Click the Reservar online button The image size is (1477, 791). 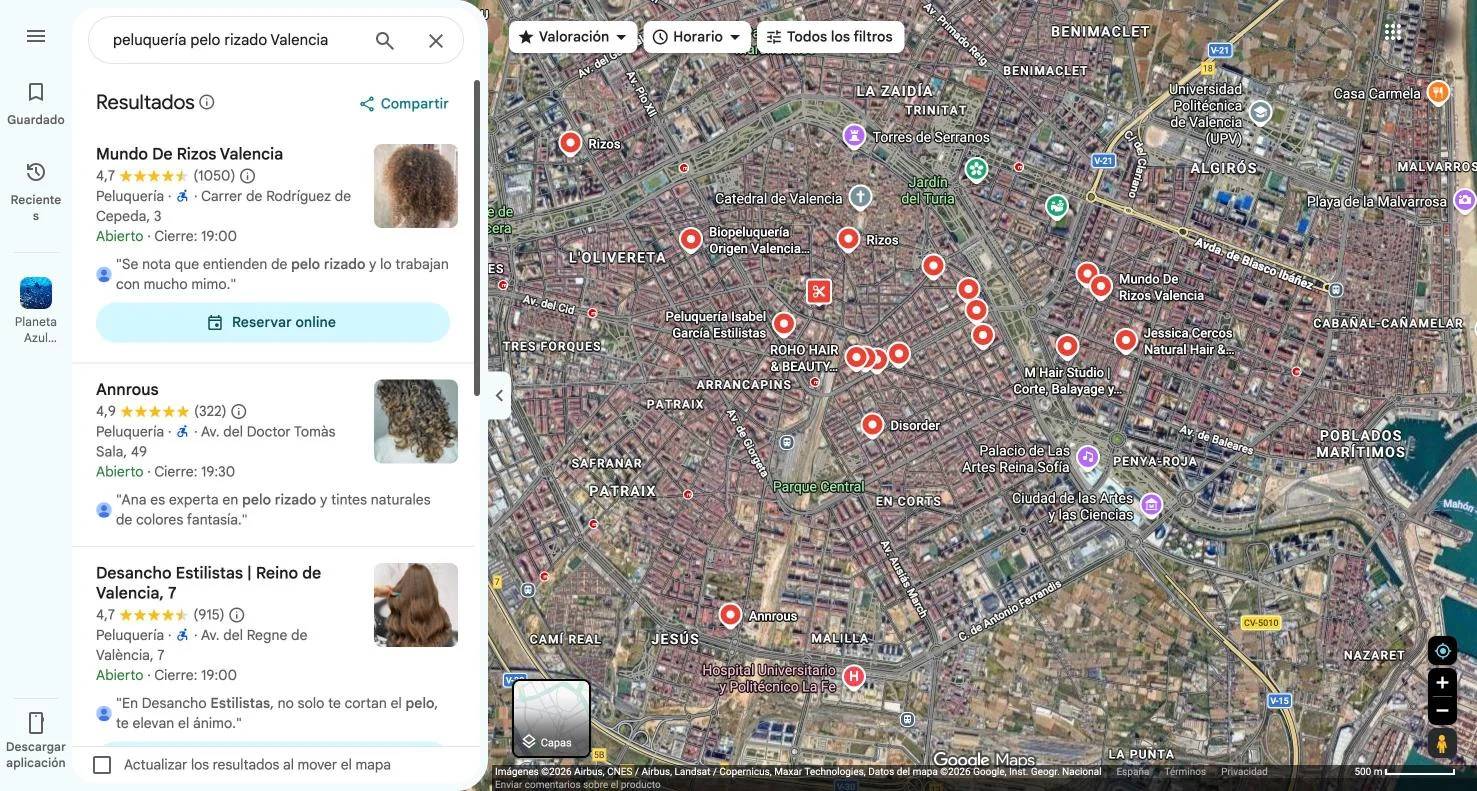click(273, 322)
